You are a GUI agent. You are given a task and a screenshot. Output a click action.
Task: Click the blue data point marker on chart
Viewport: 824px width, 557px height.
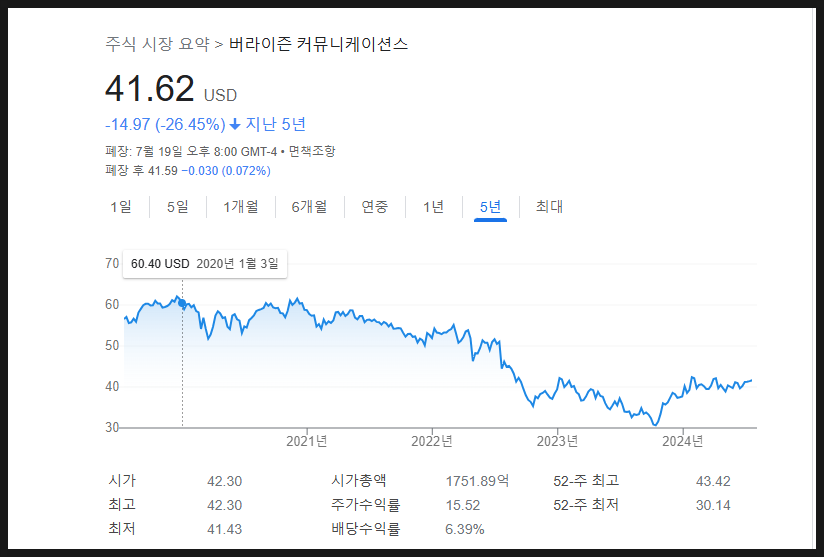[182, 303]
